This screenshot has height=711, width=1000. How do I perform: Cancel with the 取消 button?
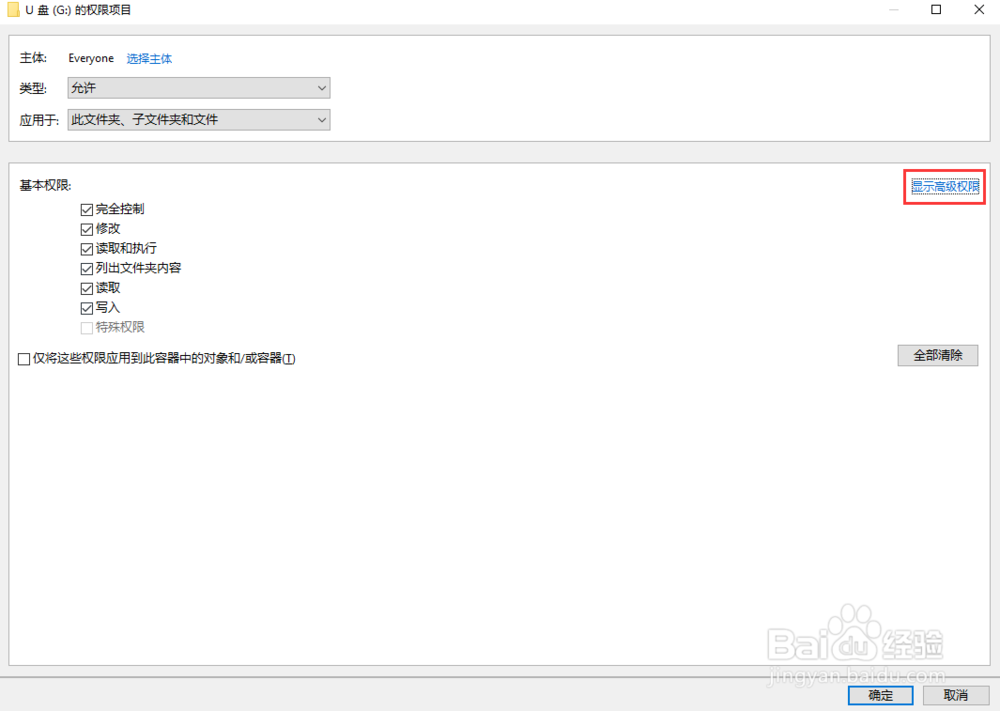956,695
